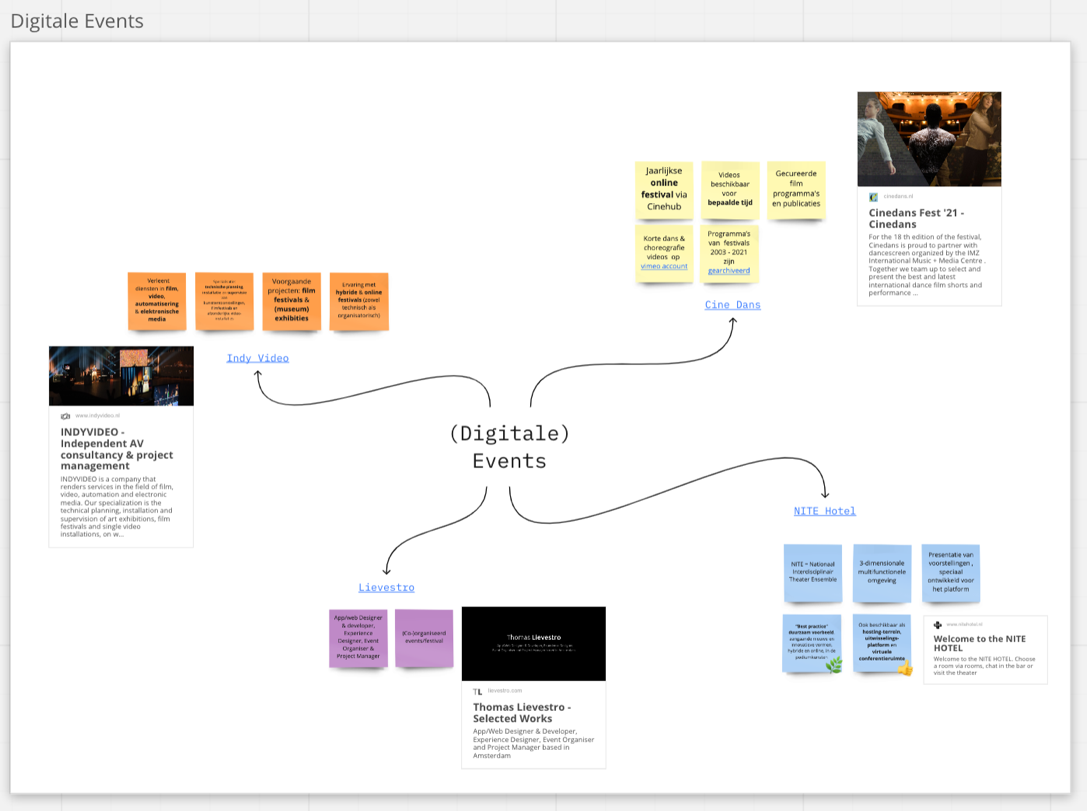Click the NITE Hotel card favicon
Image resolution: width=1087 pixels, height=811 pixels.
937,625
